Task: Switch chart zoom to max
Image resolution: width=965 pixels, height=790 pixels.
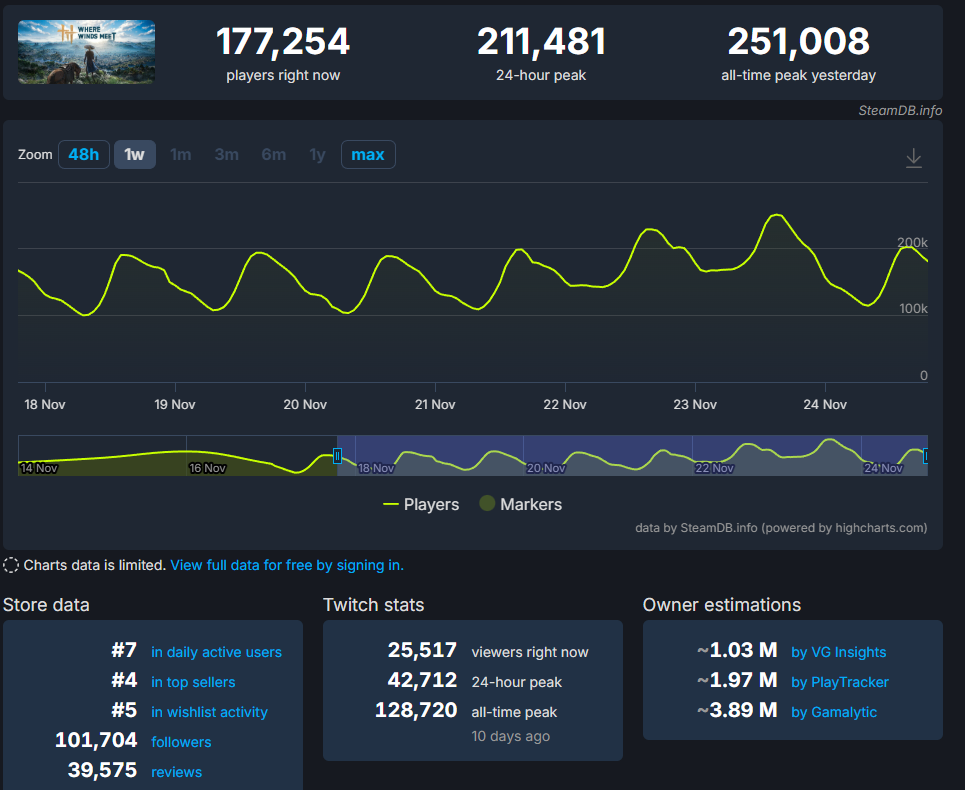Action: tap(368, 155)
